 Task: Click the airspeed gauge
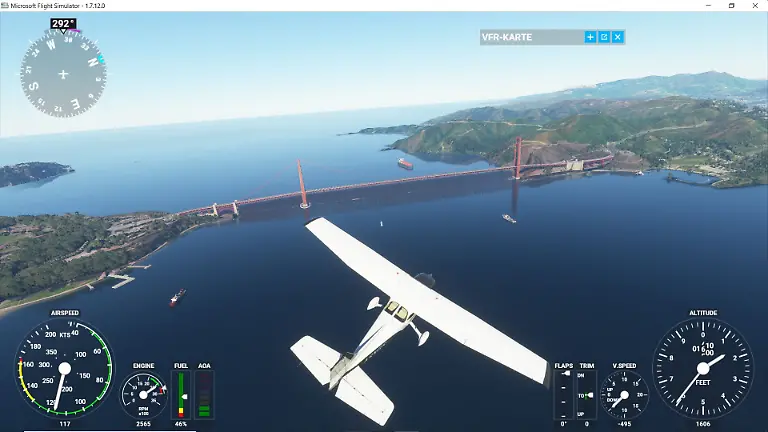[x=64, y=367]
